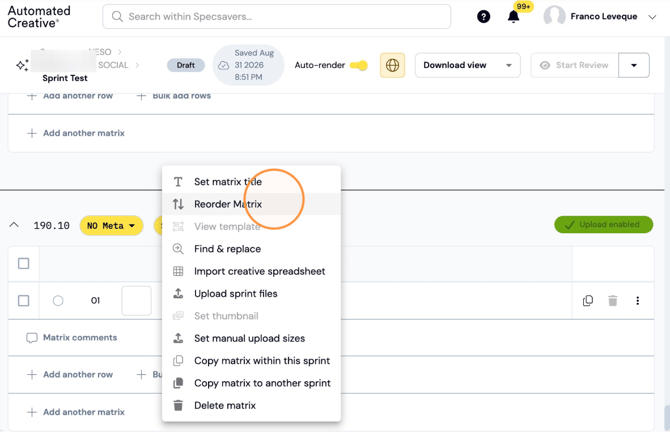Delete row 01 with the trash icon
Image resolution: width=670 pixels, height=436 pixels.
tap(613, 300)
